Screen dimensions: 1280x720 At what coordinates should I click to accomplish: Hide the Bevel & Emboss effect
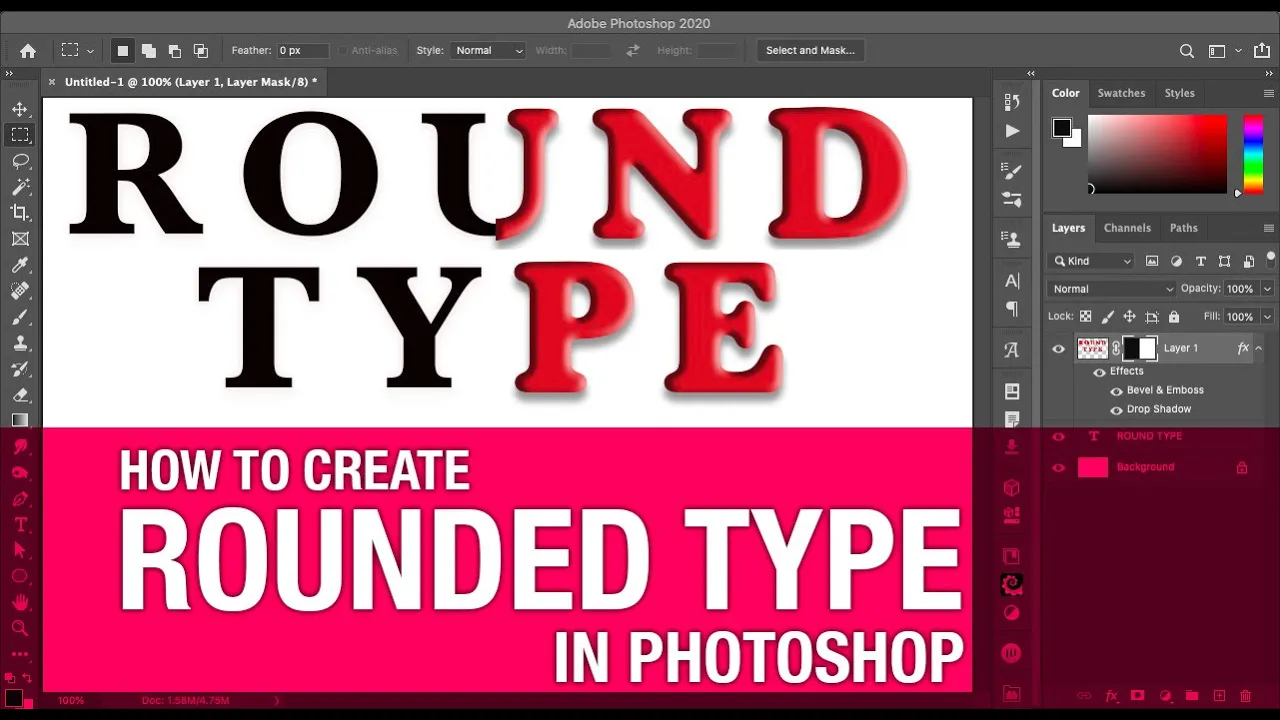tap(1116, 391)
